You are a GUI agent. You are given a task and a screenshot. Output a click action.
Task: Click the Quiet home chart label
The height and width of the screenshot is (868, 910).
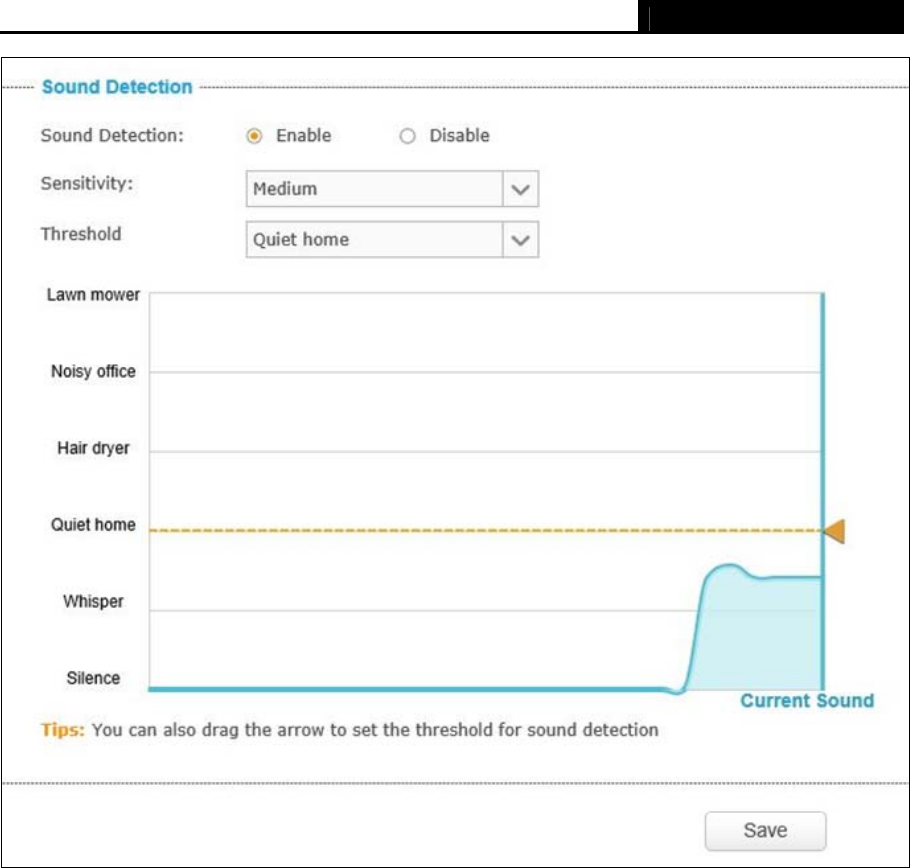click(x=93, y=525)
